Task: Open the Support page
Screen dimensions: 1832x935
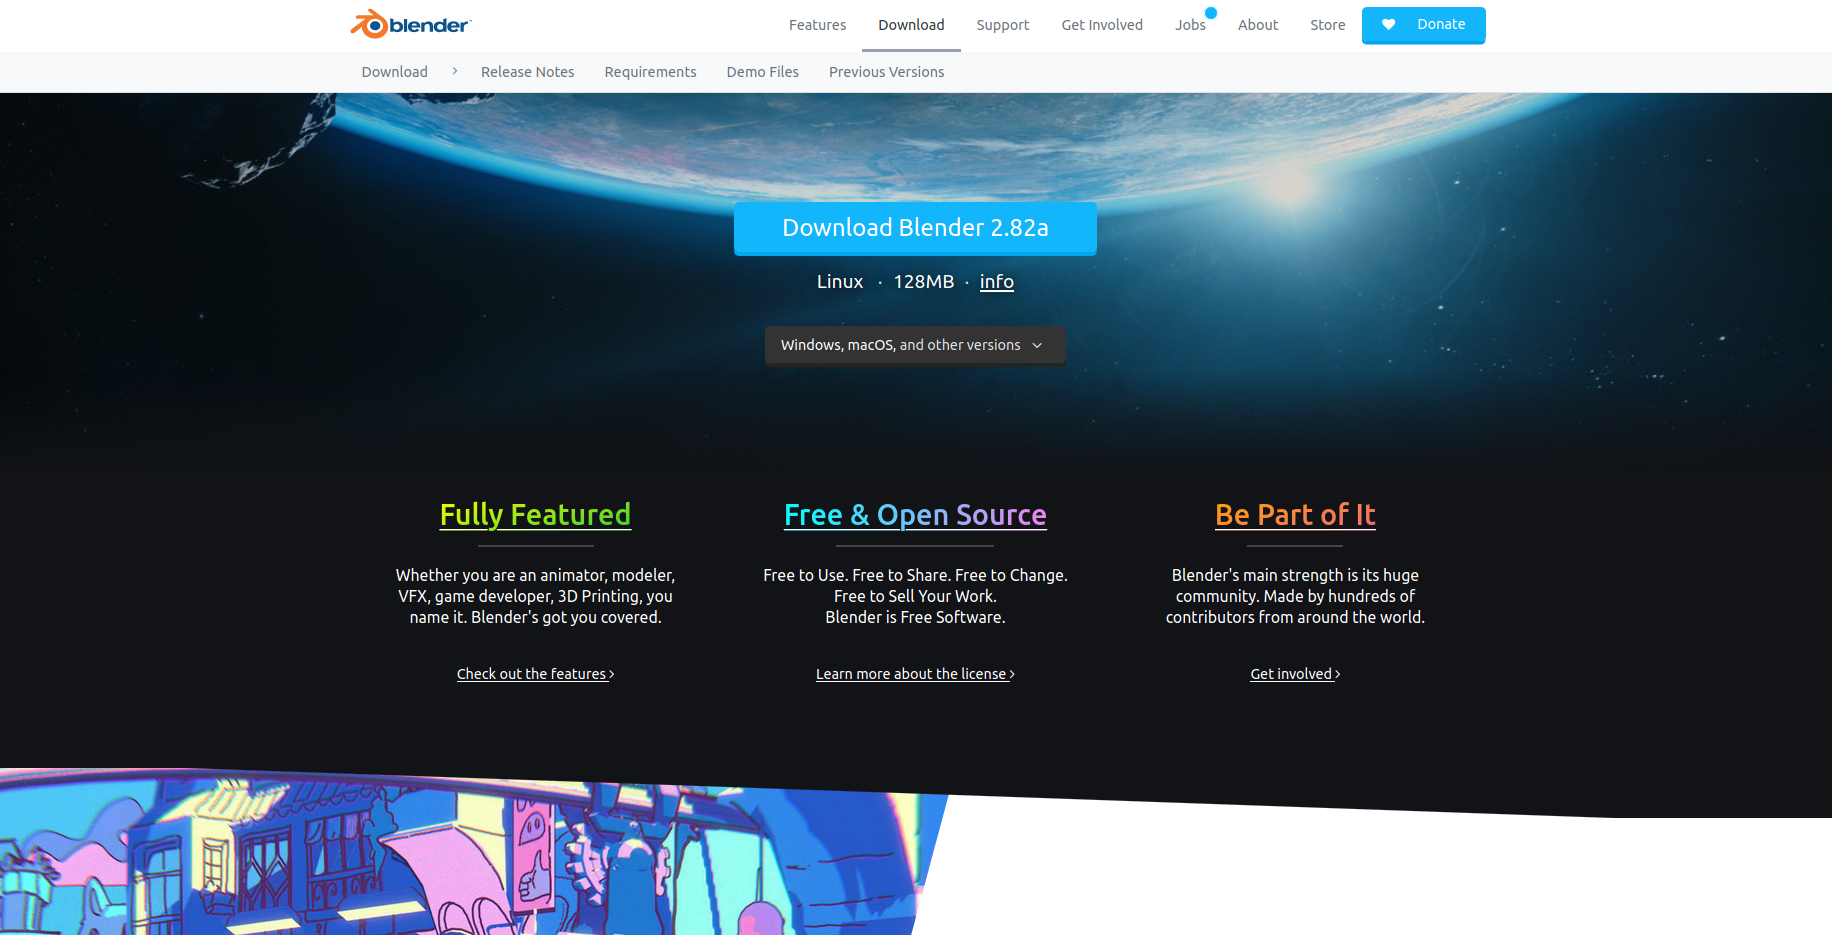Action: point(1002,25)
